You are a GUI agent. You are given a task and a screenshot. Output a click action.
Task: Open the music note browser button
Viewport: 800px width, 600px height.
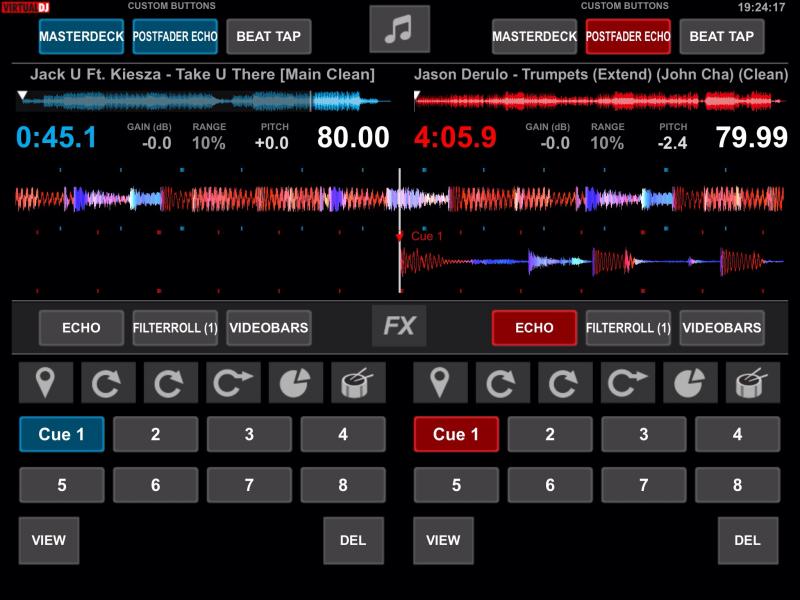coord(399,29)
